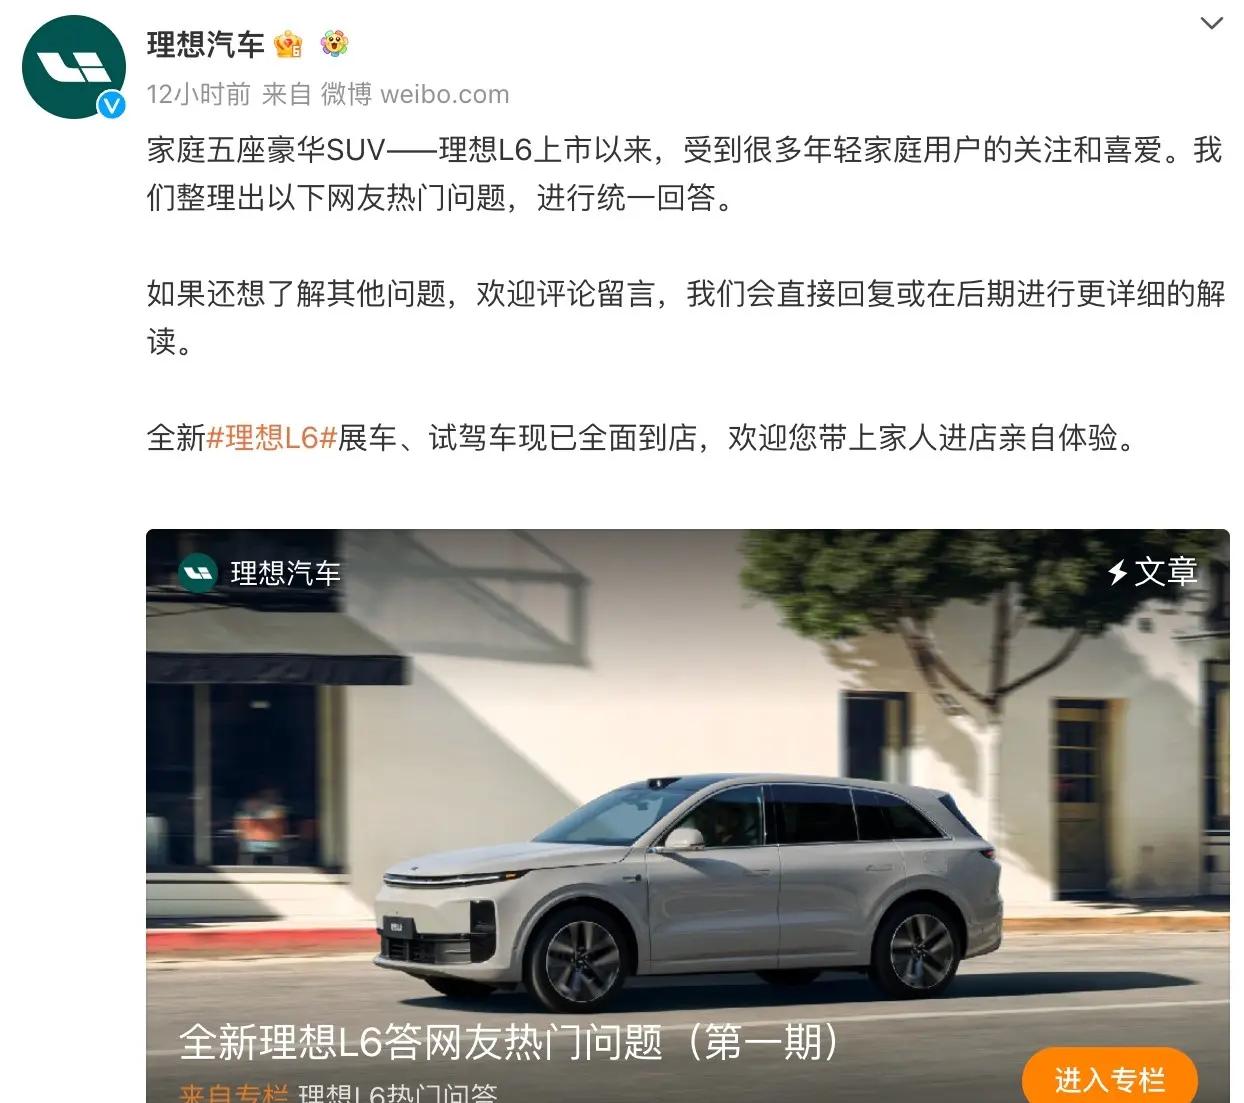Click the crown membership icon beside username
The width and height of the screenshot is (1244, 1103).
[289, 44]
